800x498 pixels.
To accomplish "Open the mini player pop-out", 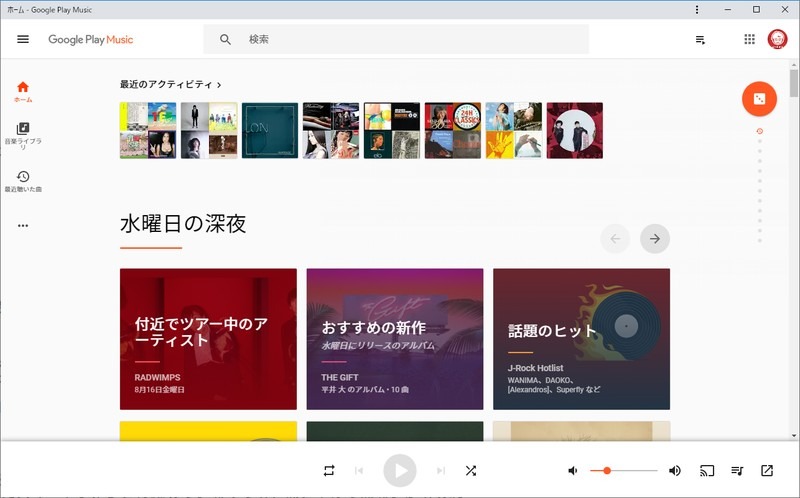I will 767,470.
